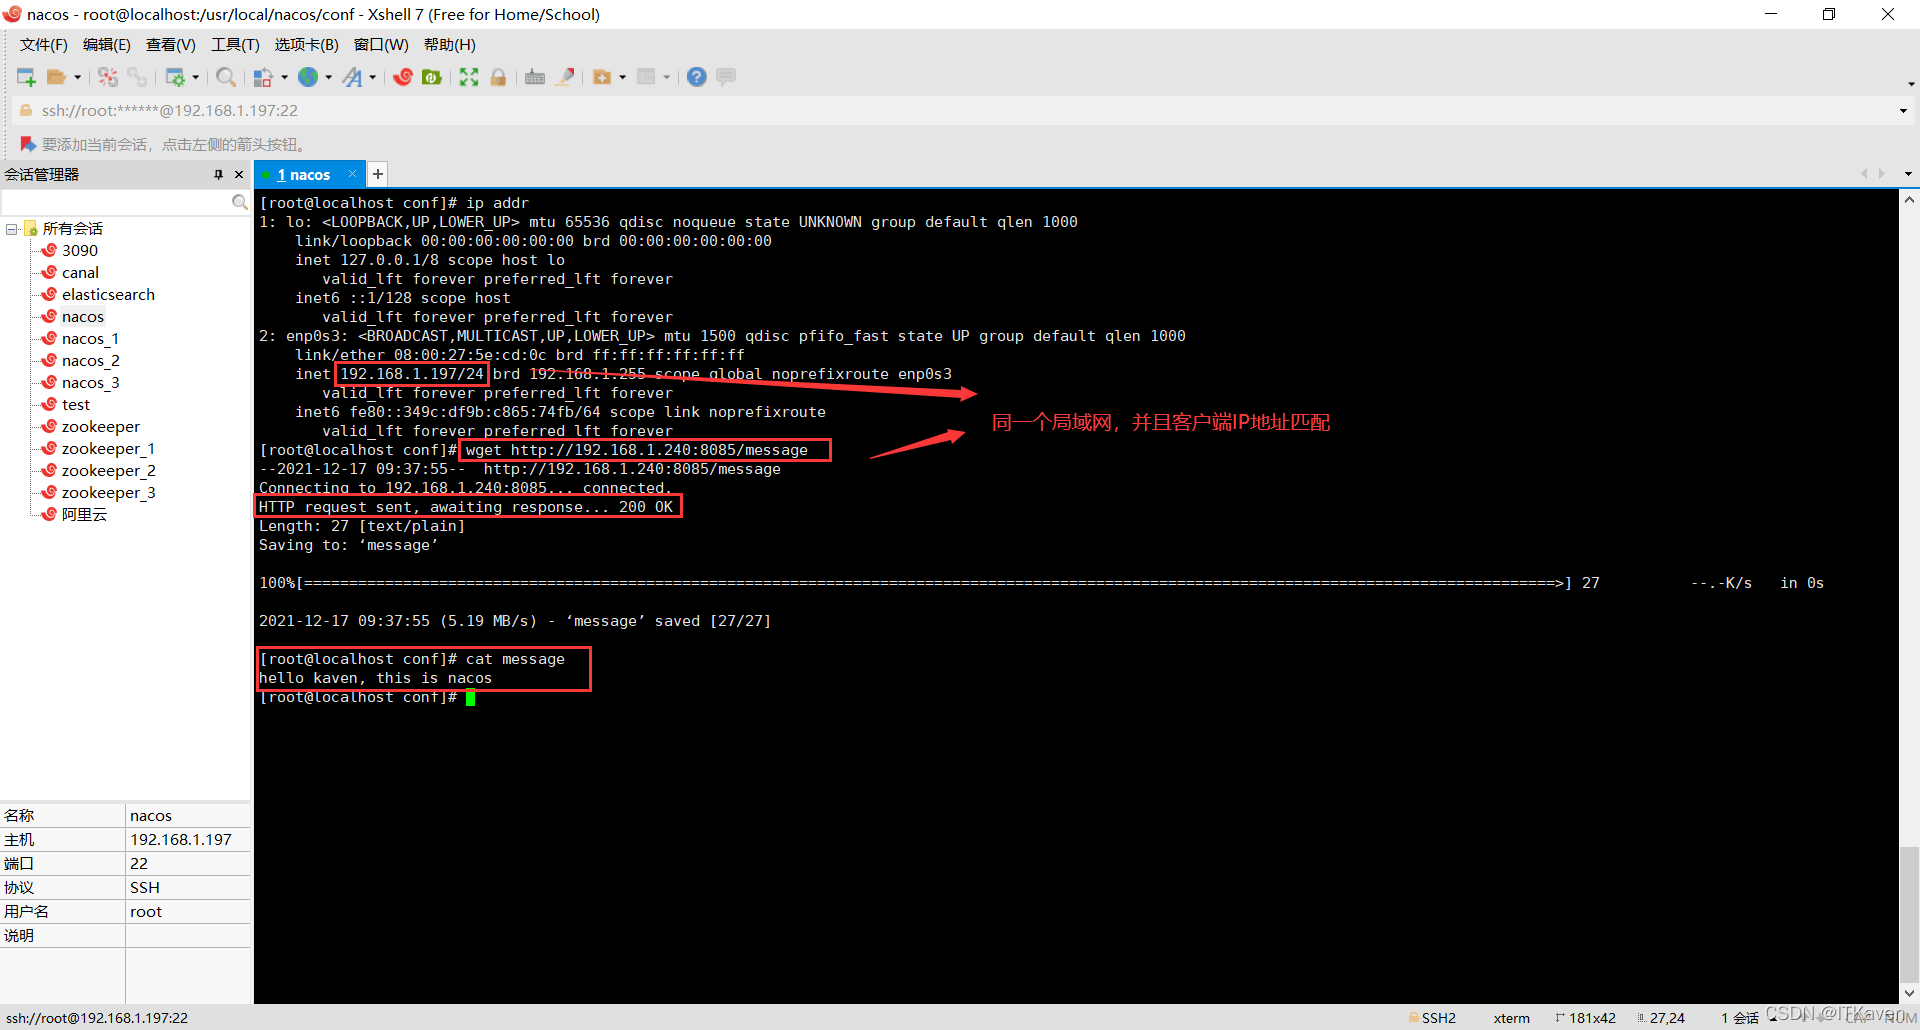The image size is (1920, 1030).
Task: Click the Reconnect chain-link icon
Action: pos(137,77)
